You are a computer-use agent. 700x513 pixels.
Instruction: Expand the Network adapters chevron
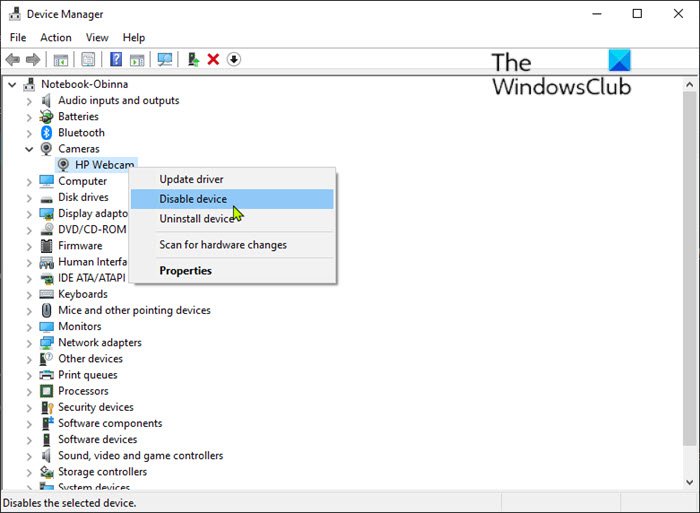coord(29,343)
